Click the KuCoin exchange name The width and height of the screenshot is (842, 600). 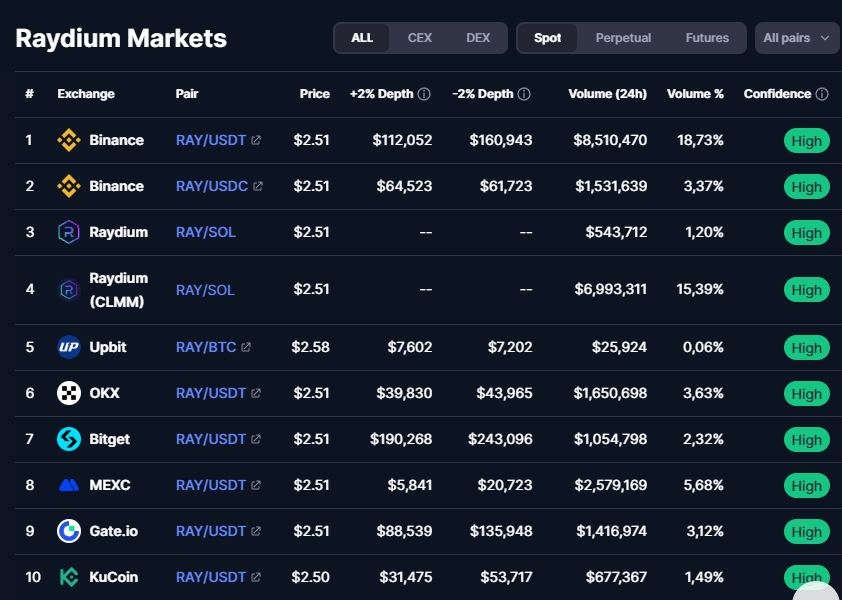pyautogui.click(x=113, y=577)
